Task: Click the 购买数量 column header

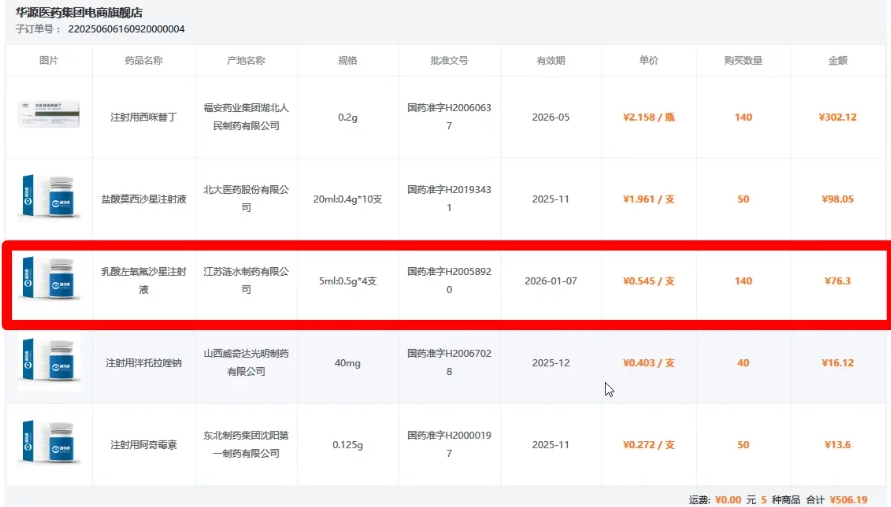Action: click(743, 60)
